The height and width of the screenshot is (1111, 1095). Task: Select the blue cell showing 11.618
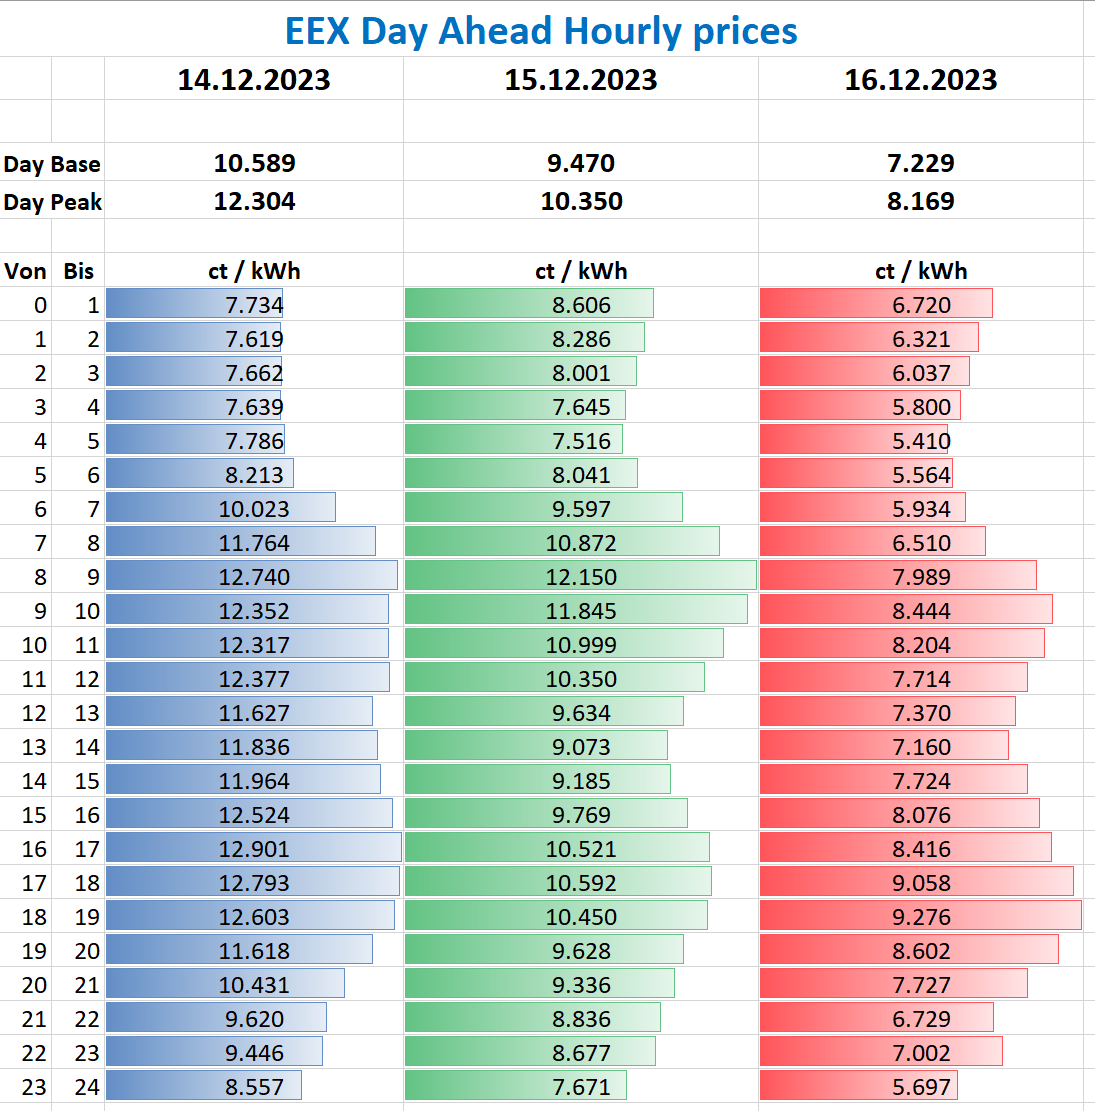(254, 950)
